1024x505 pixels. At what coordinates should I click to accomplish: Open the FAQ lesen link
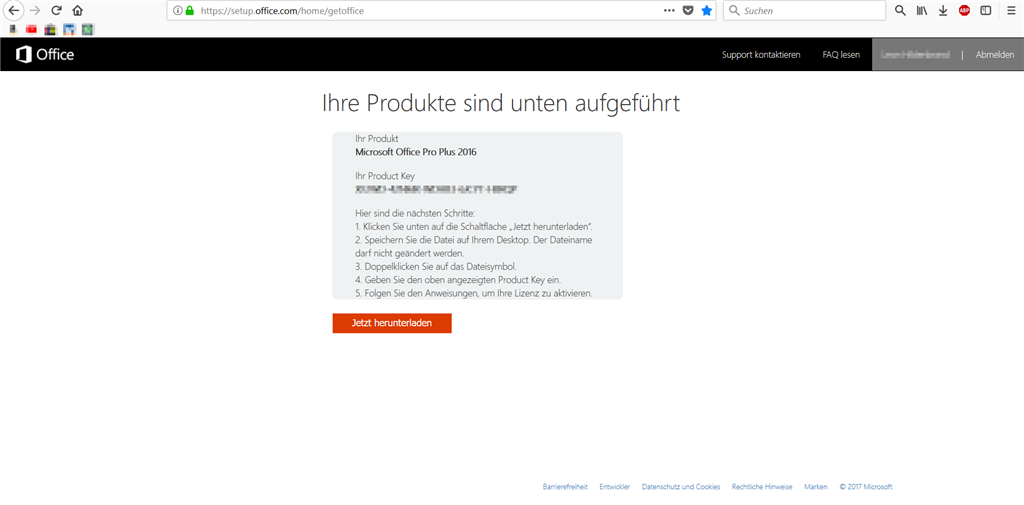click(841, 55)
